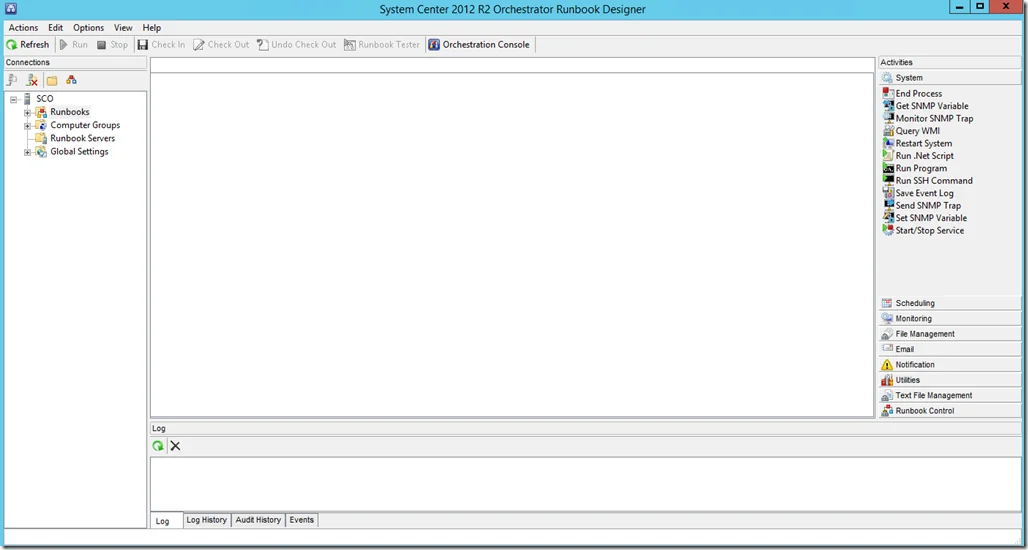The height and width of the screenshot is (550, 1028).
Task: Open the Orchestration Console
Action: tap(479, 45)
